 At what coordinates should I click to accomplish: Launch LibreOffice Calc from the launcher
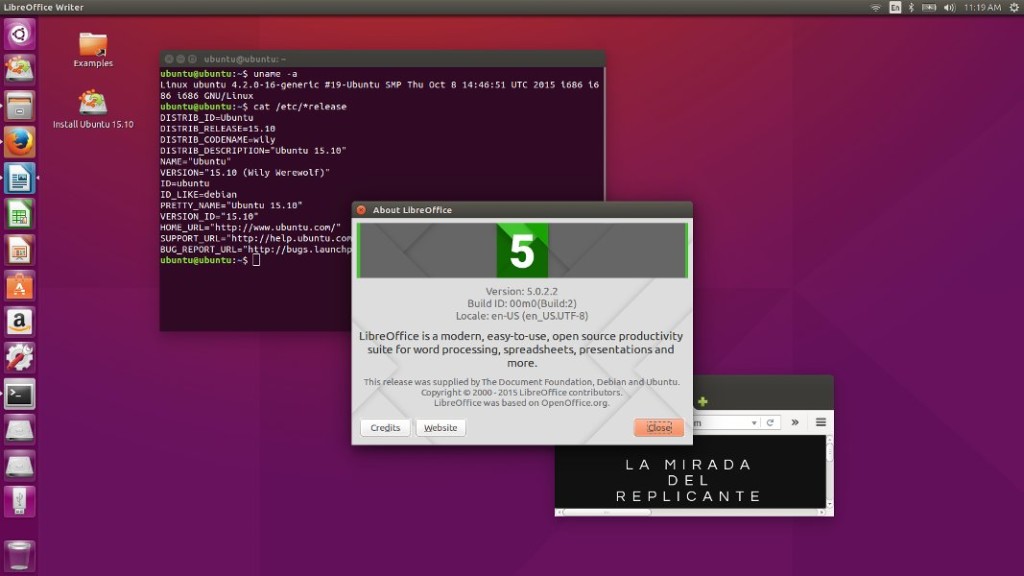pyautogui.click(x=19, y=213)
